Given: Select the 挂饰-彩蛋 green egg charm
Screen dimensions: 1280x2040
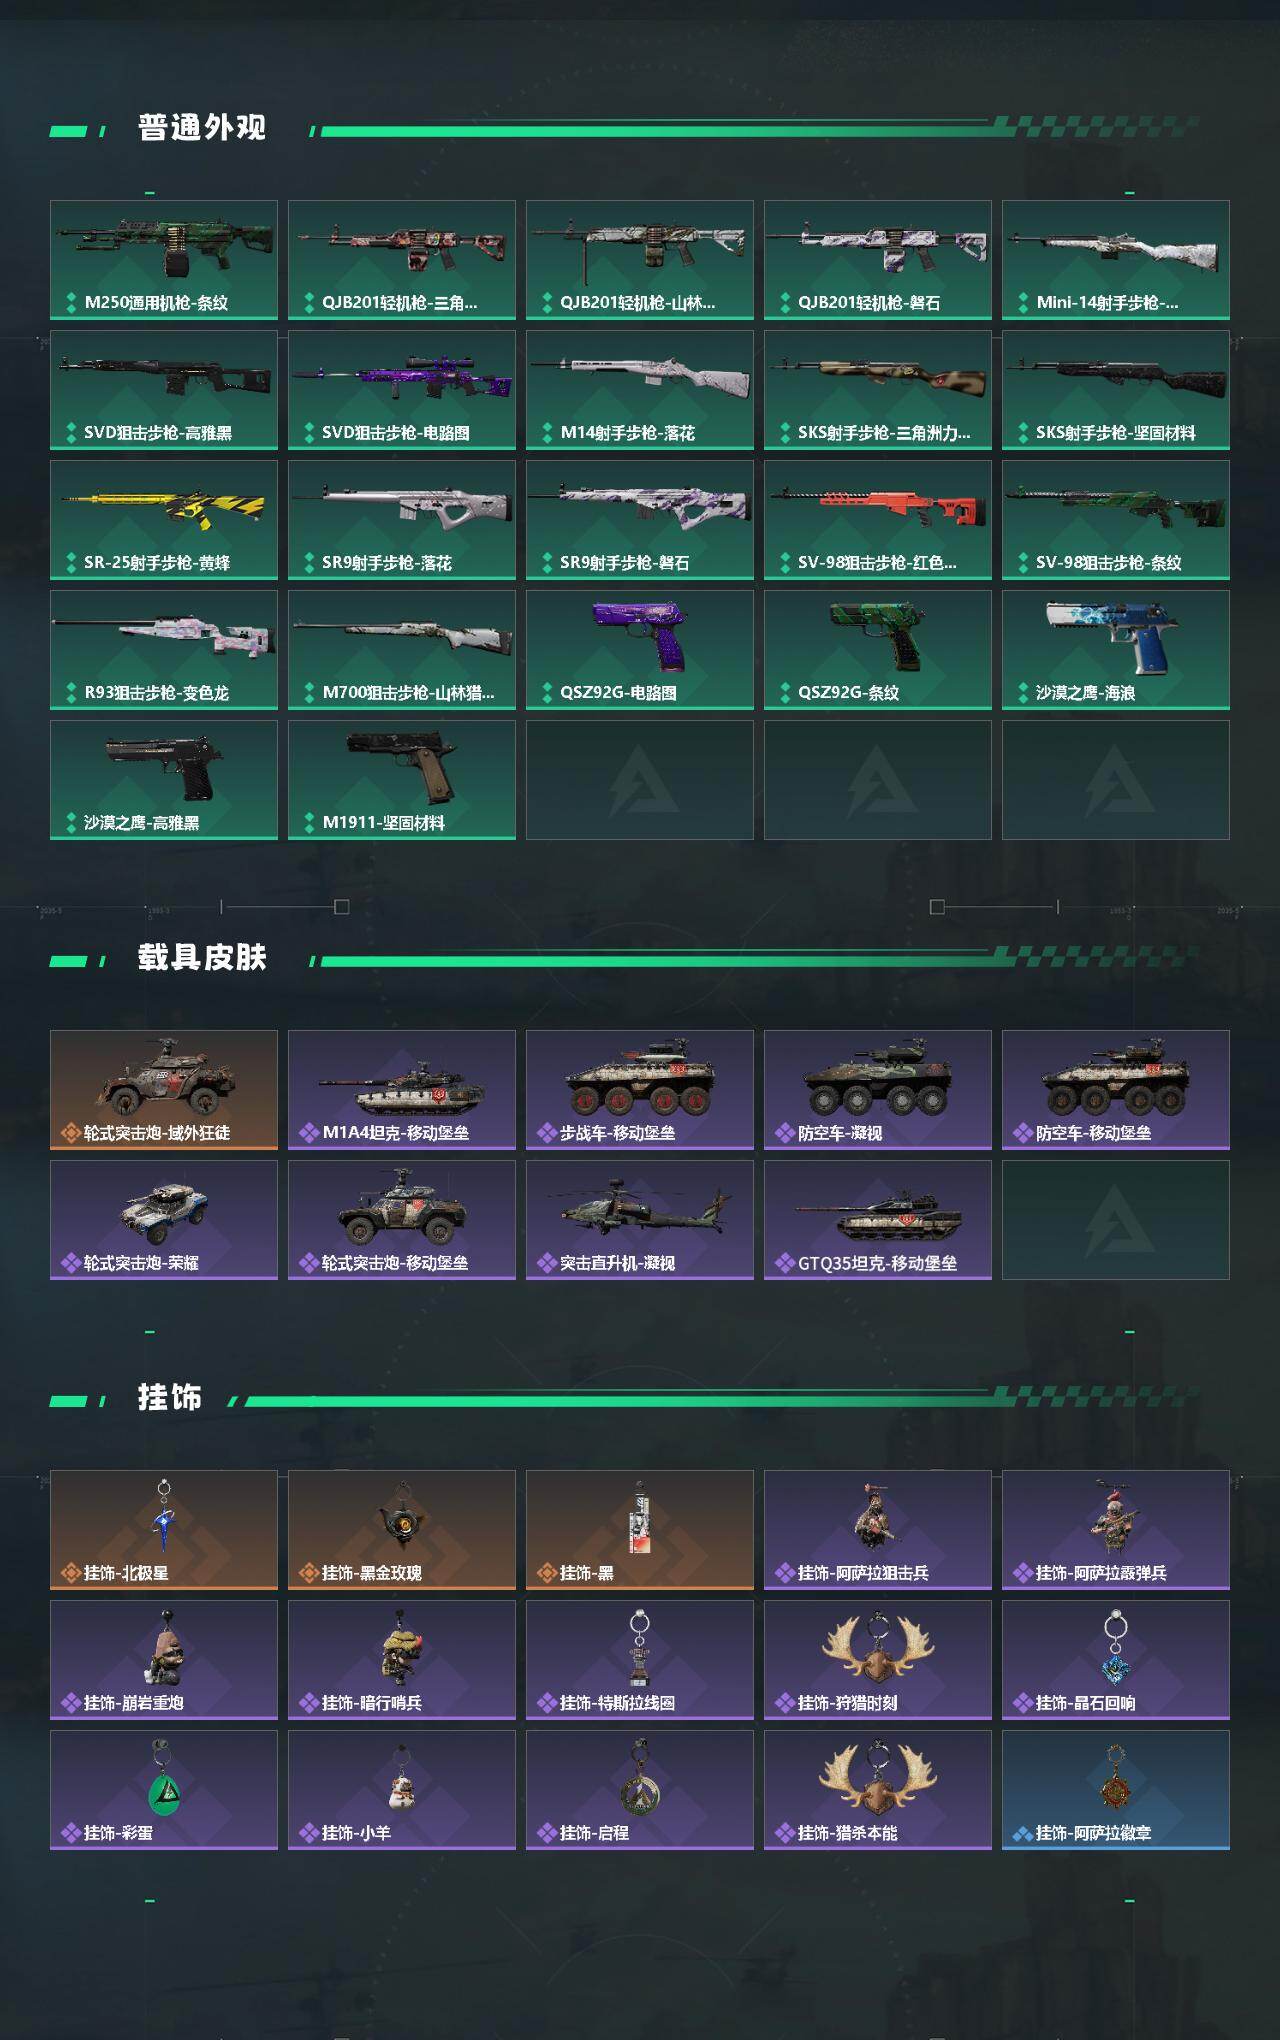Looking at the screenshot, I should click(x=164, y=1790).
